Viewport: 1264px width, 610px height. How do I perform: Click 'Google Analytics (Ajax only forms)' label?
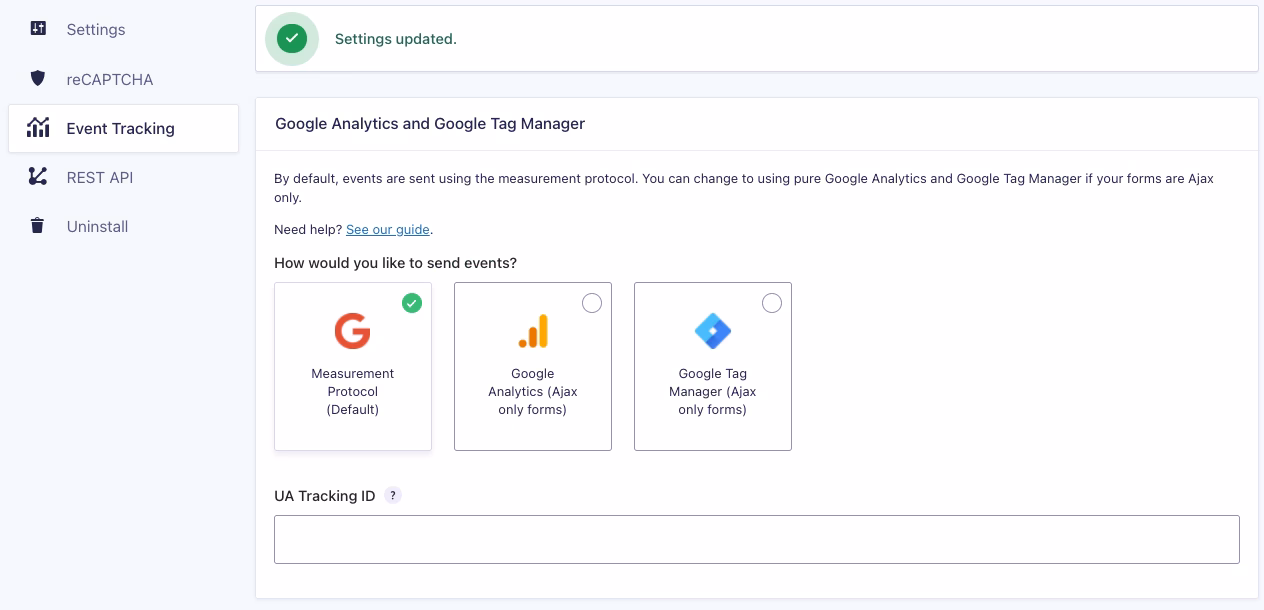click(x=533, y=391)
